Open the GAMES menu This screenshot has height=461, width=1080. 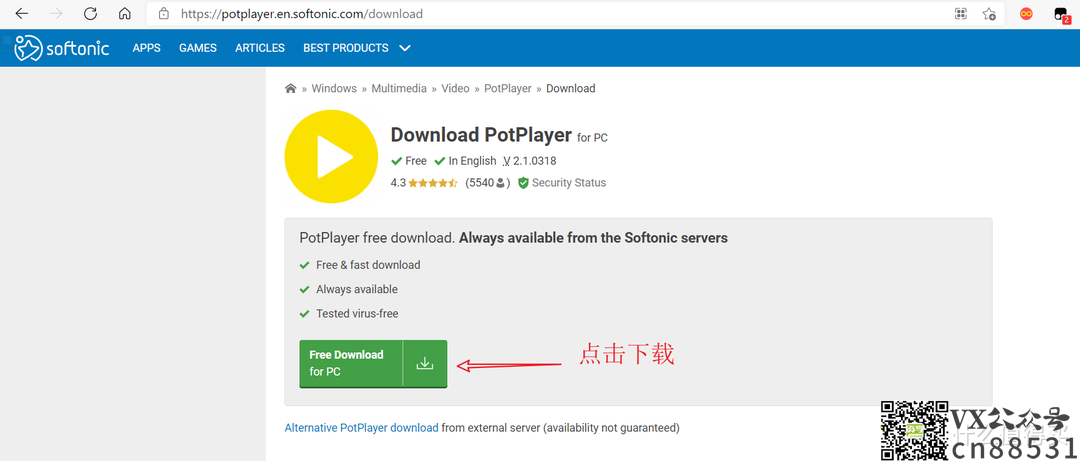tap(198, 48)
